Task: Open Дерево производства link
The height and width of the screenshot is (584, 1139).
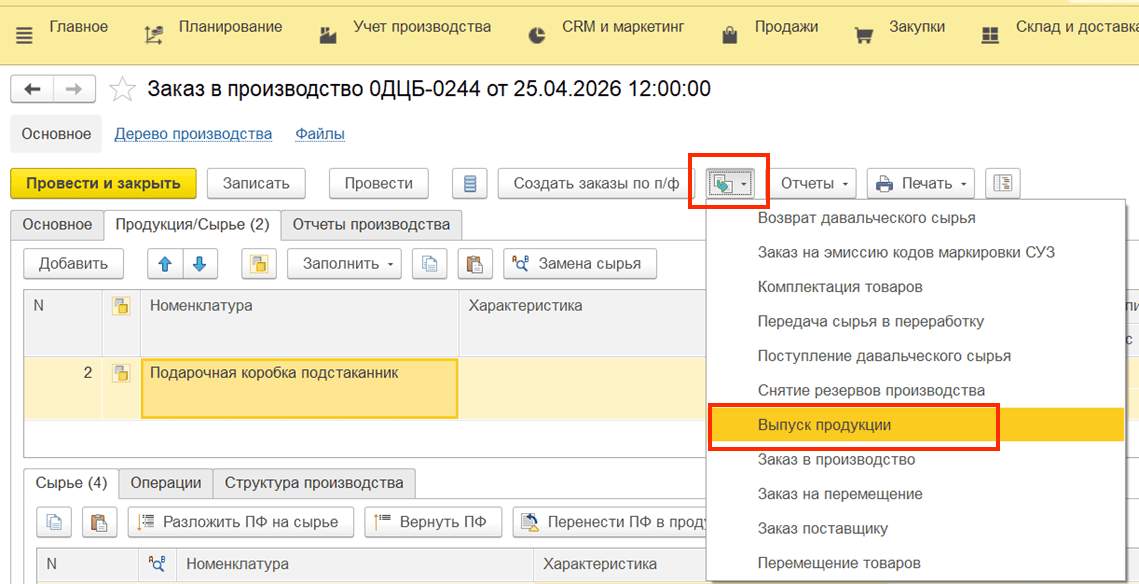Action: 193,134
